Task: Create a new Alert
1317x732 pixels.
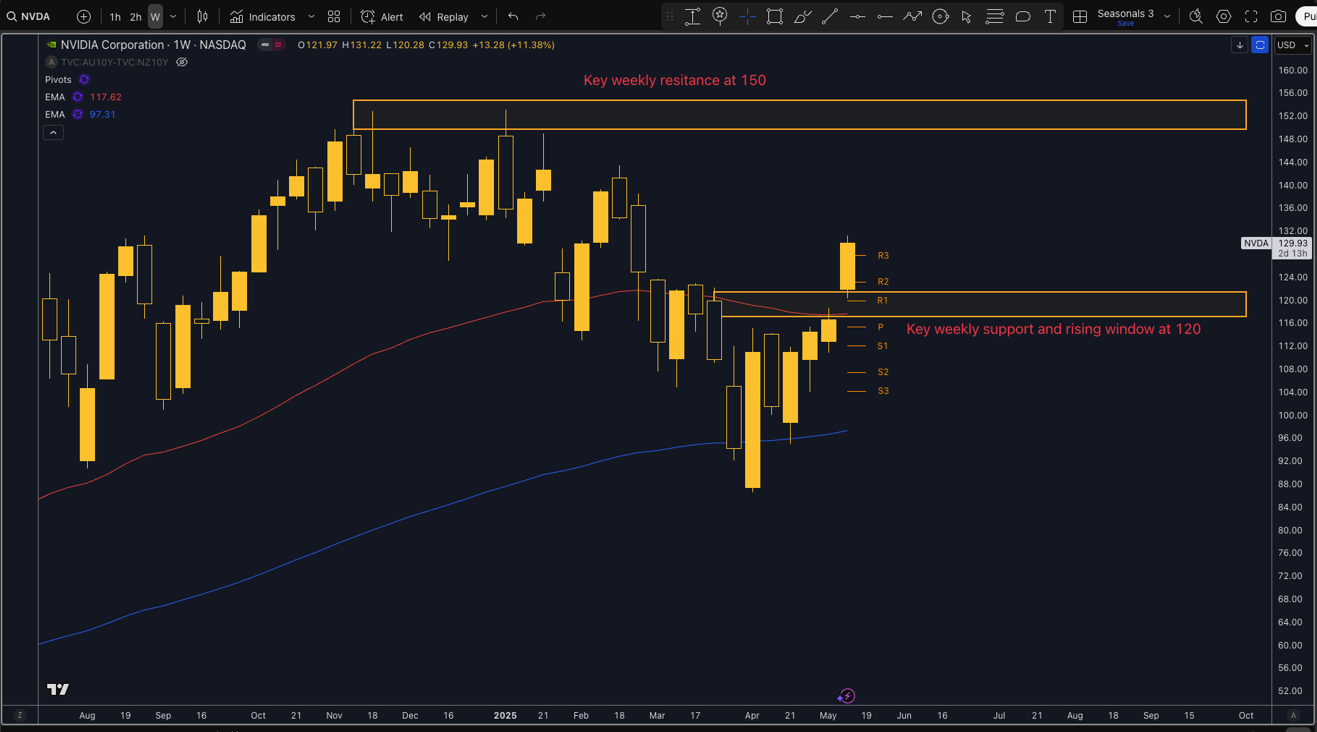Action: pyautogui.click(x=382, y=16)
